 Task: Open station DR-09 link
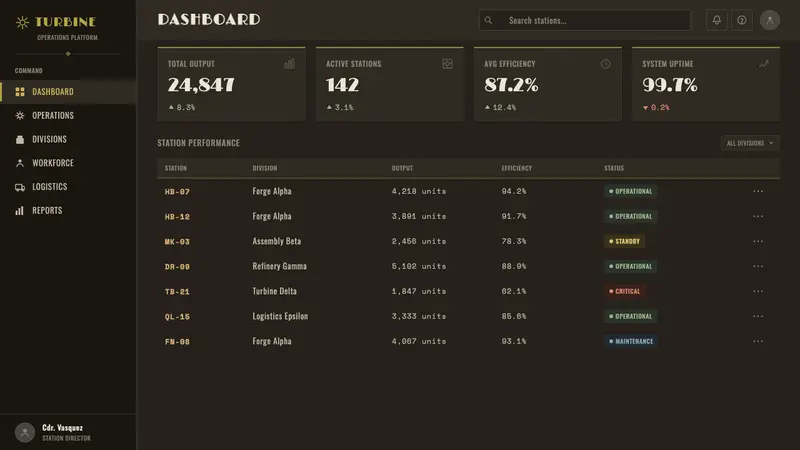point(177,267)
